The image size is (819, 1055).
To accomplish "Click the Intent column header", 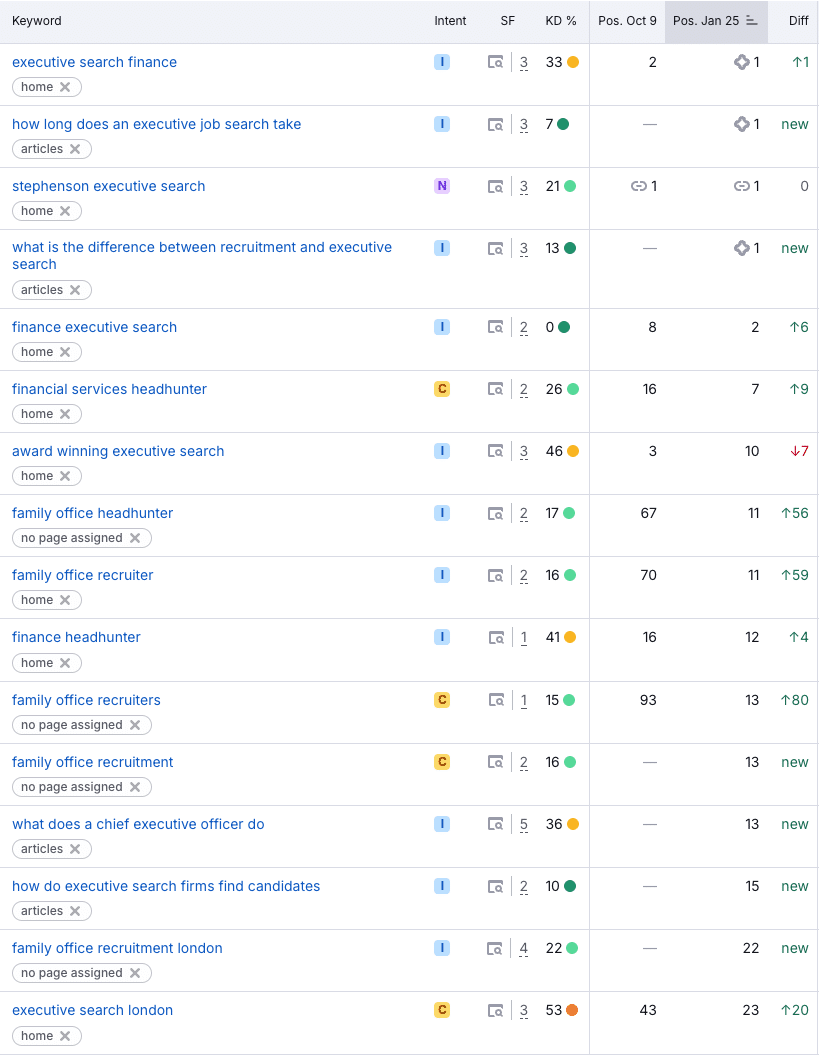I will 450,21.
